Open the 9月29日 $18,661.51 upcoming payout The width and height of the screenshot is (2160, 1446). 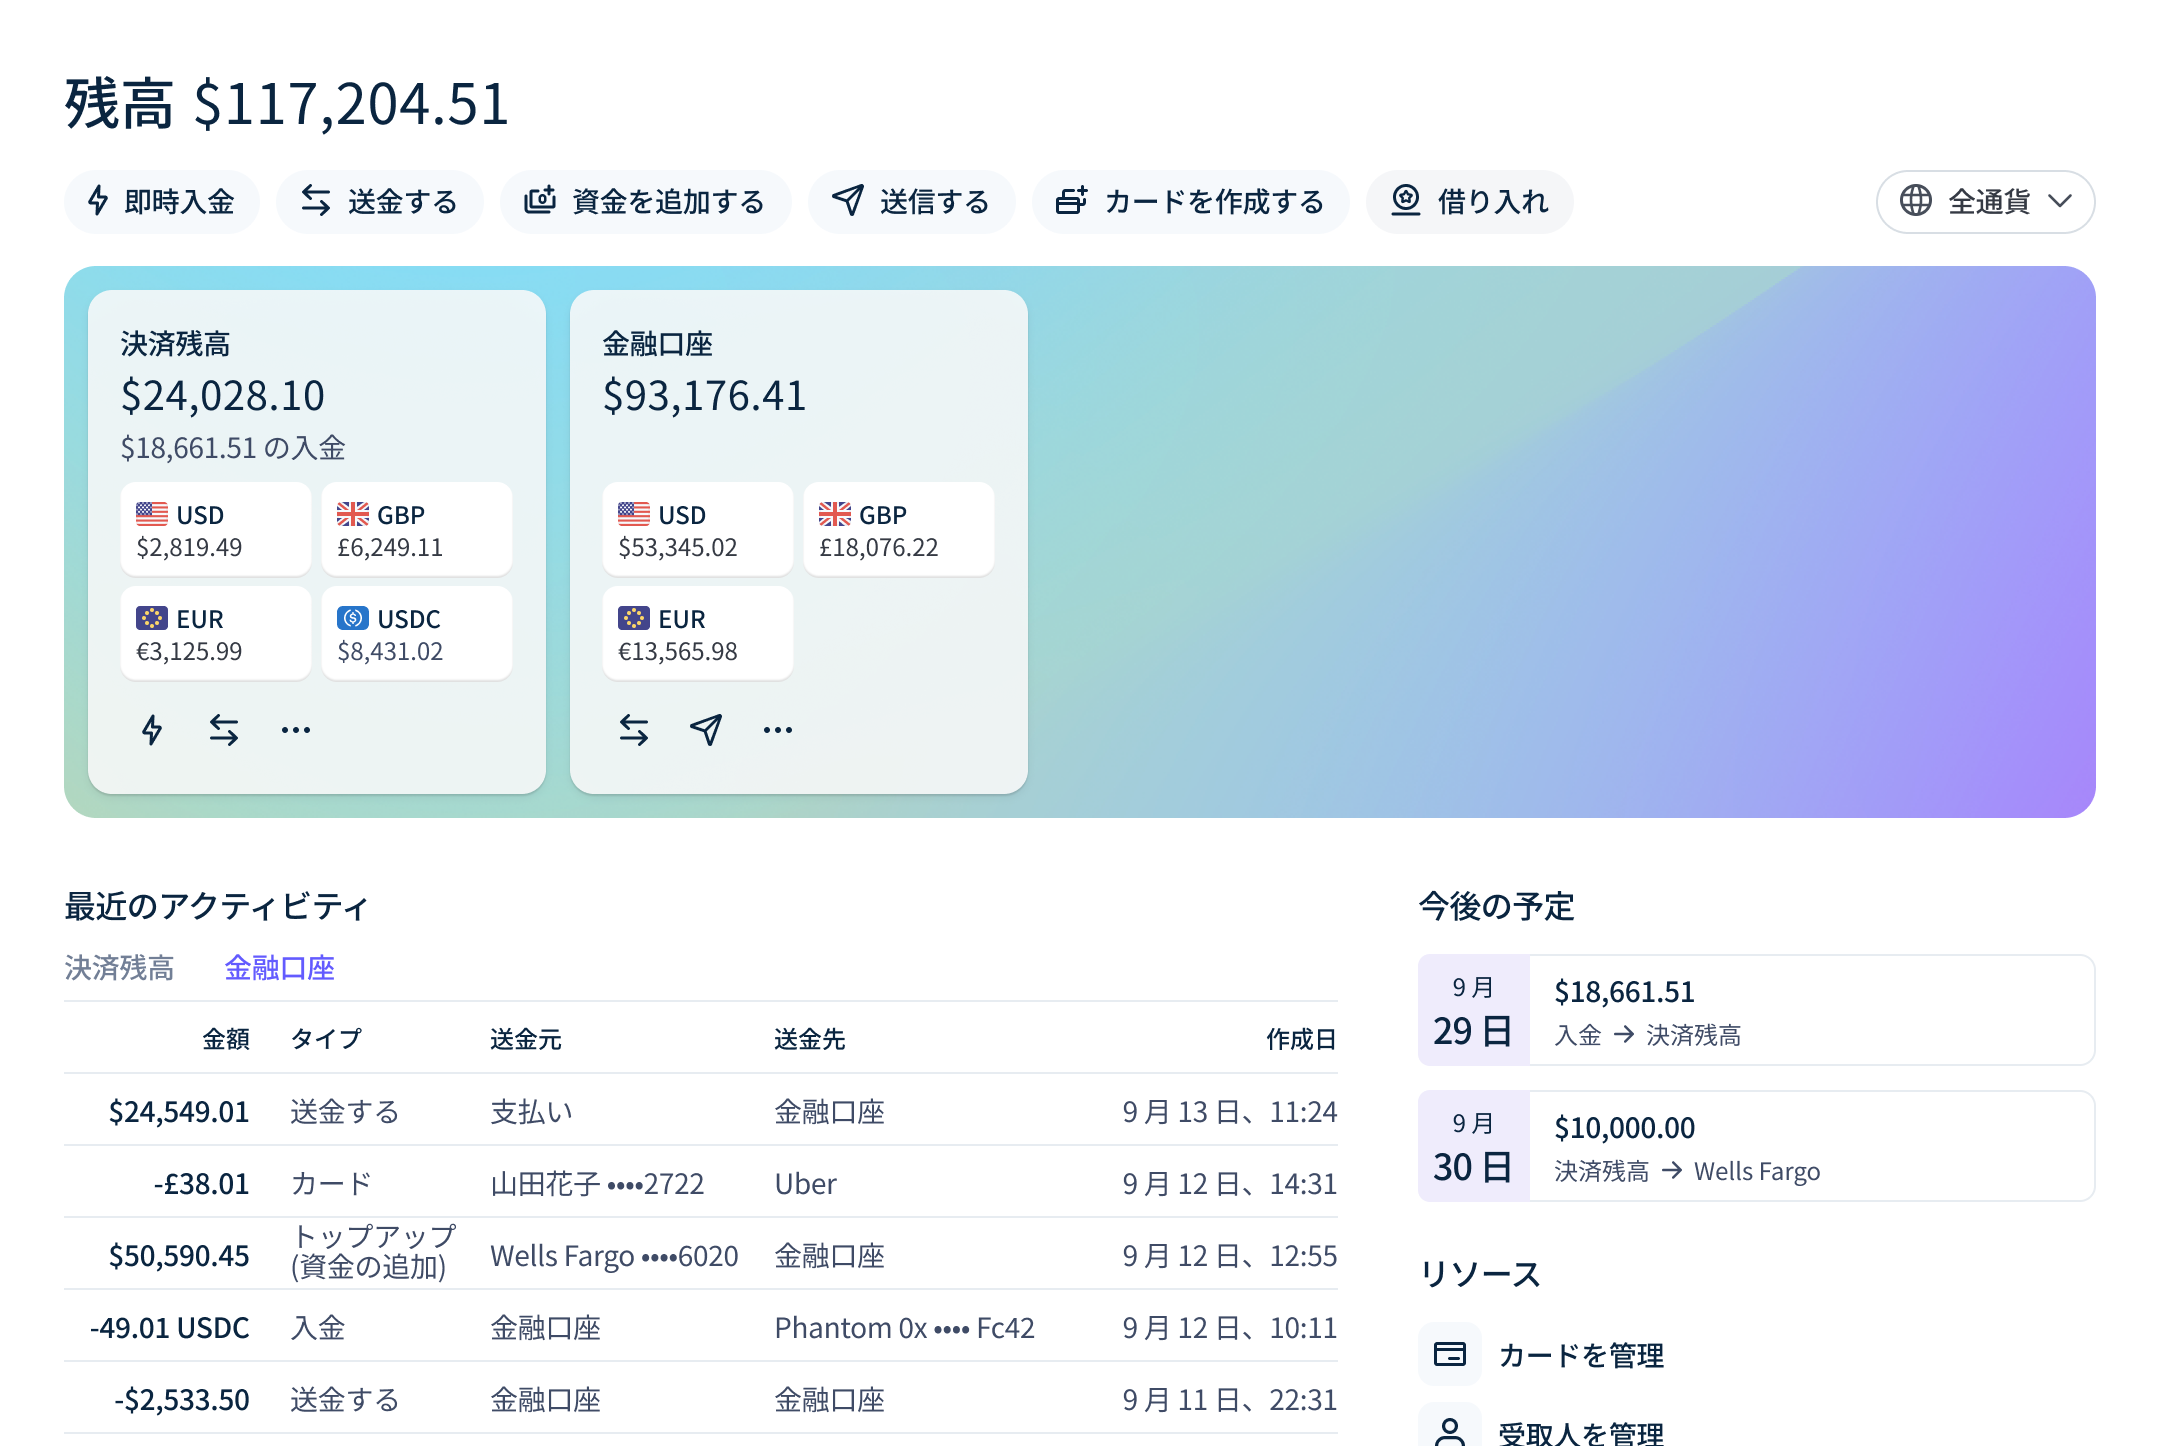click(1756, 1010)
